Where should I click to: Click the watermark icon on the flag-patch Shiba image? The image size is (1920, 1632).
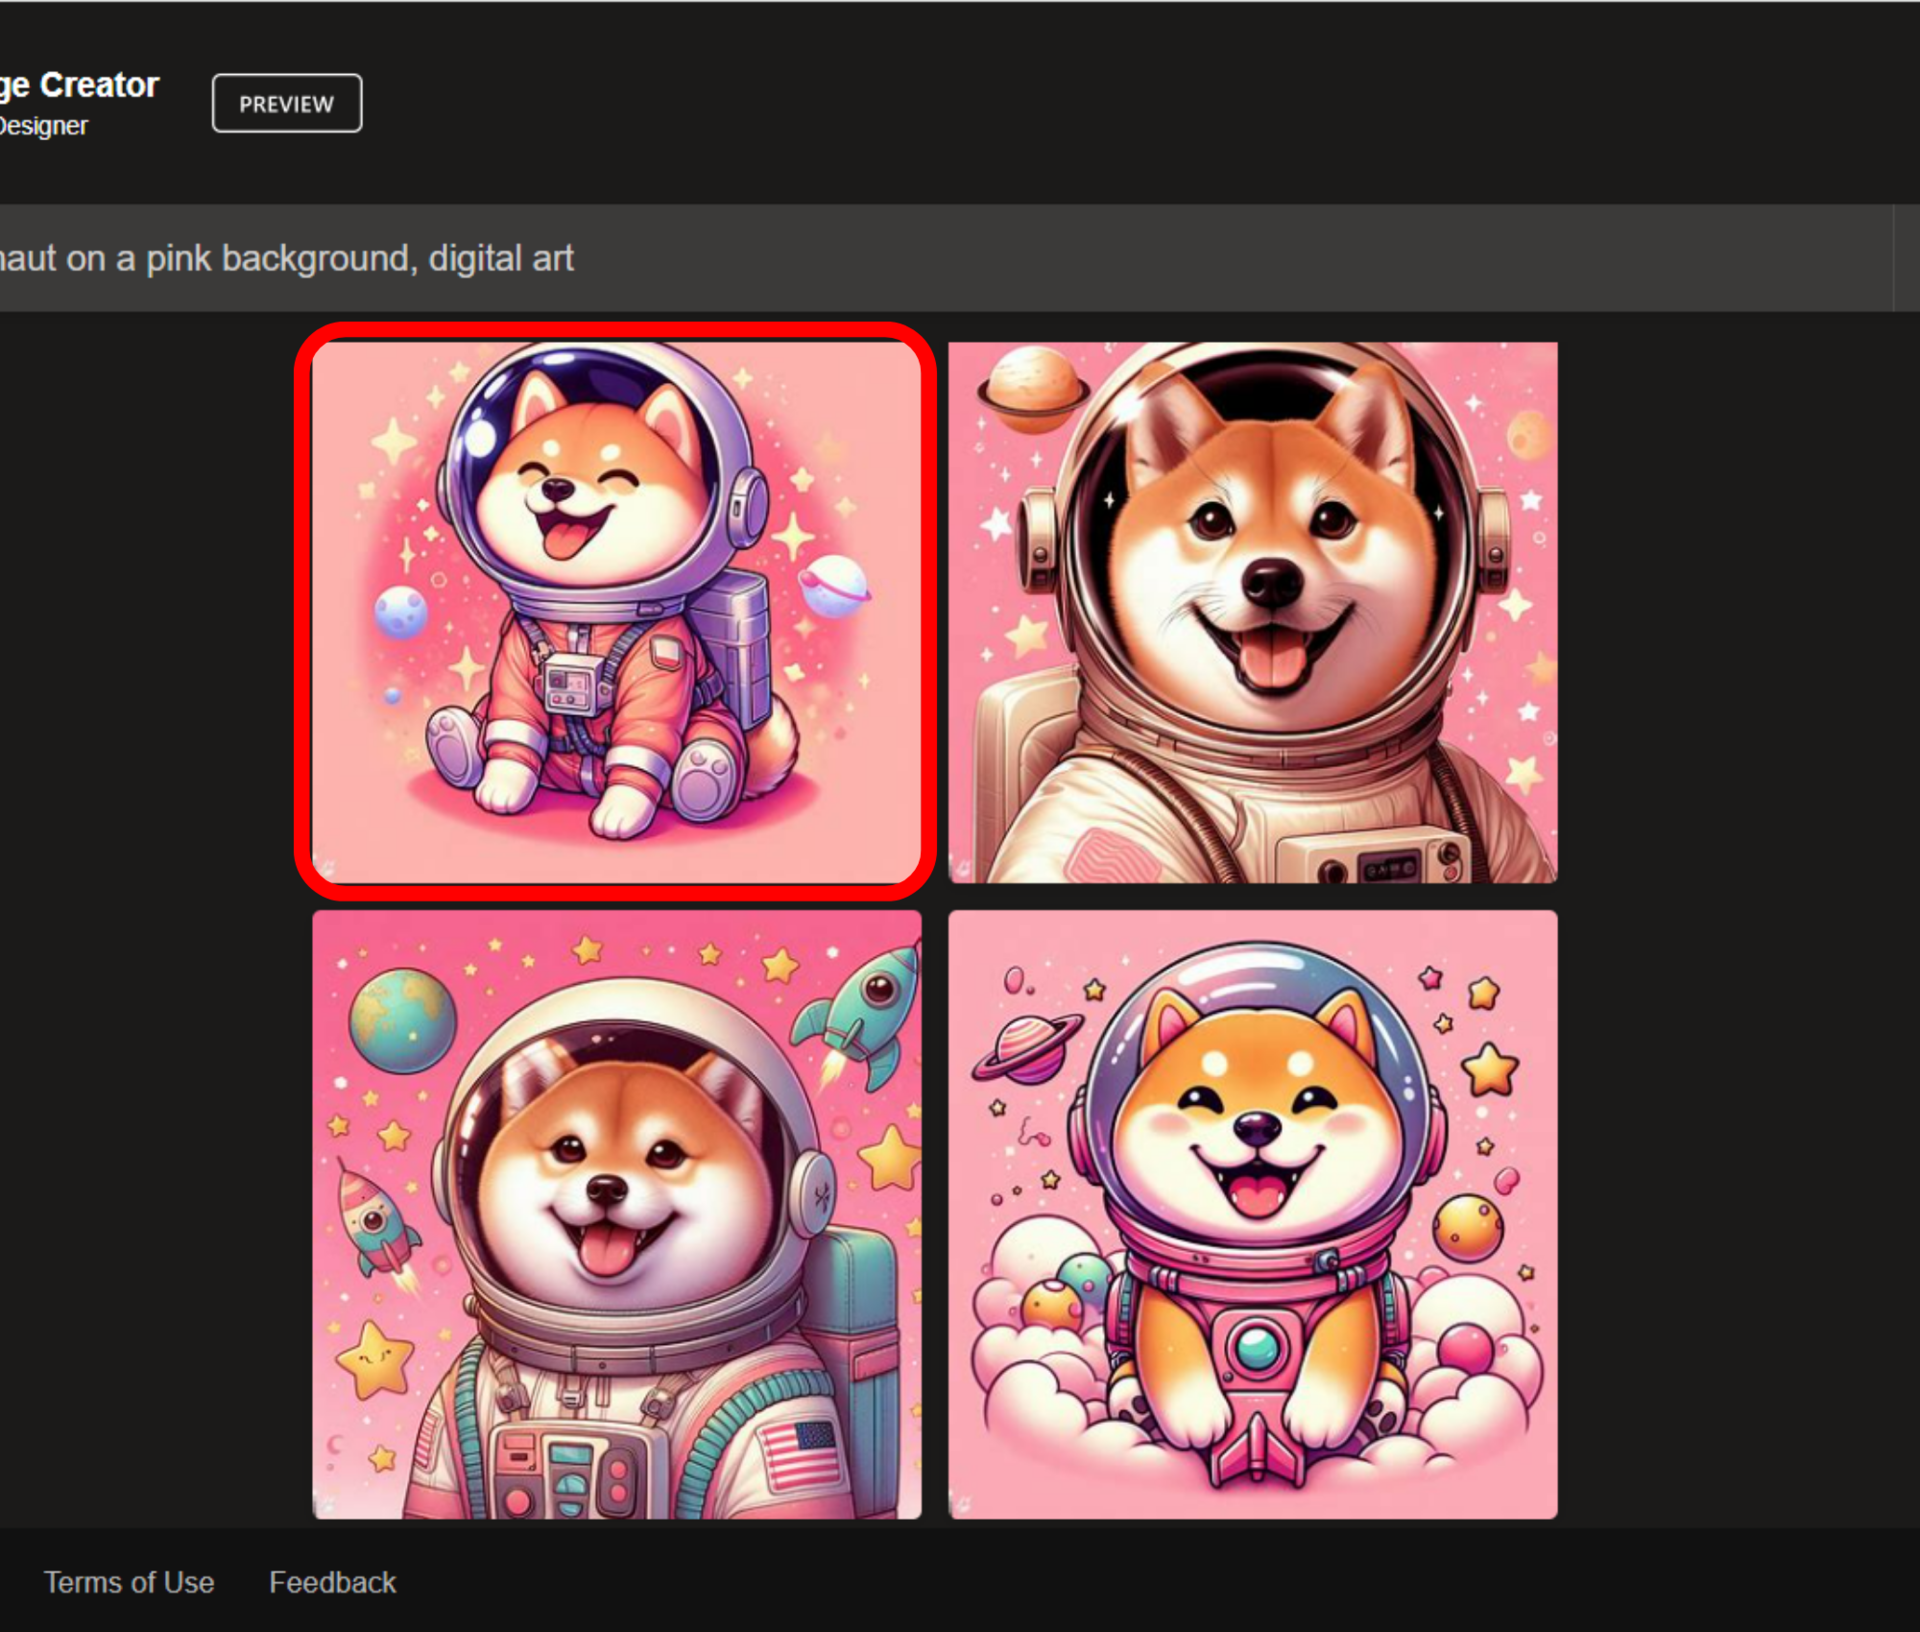tap(327, 1503)
